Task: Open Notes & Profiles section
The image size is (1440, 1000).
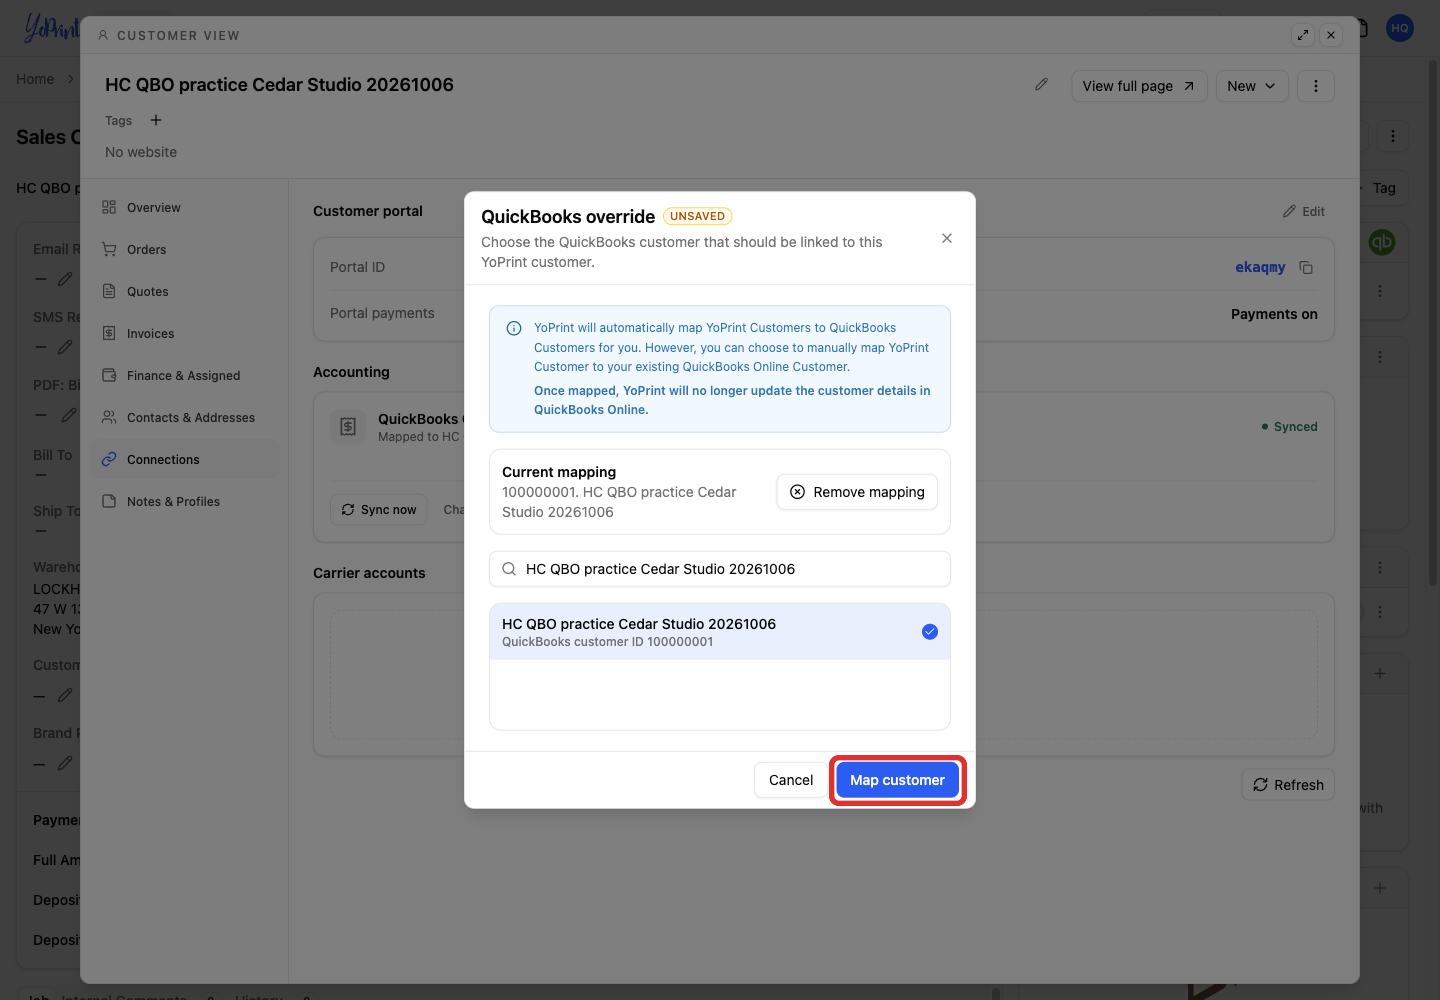Action: point(184,502)
